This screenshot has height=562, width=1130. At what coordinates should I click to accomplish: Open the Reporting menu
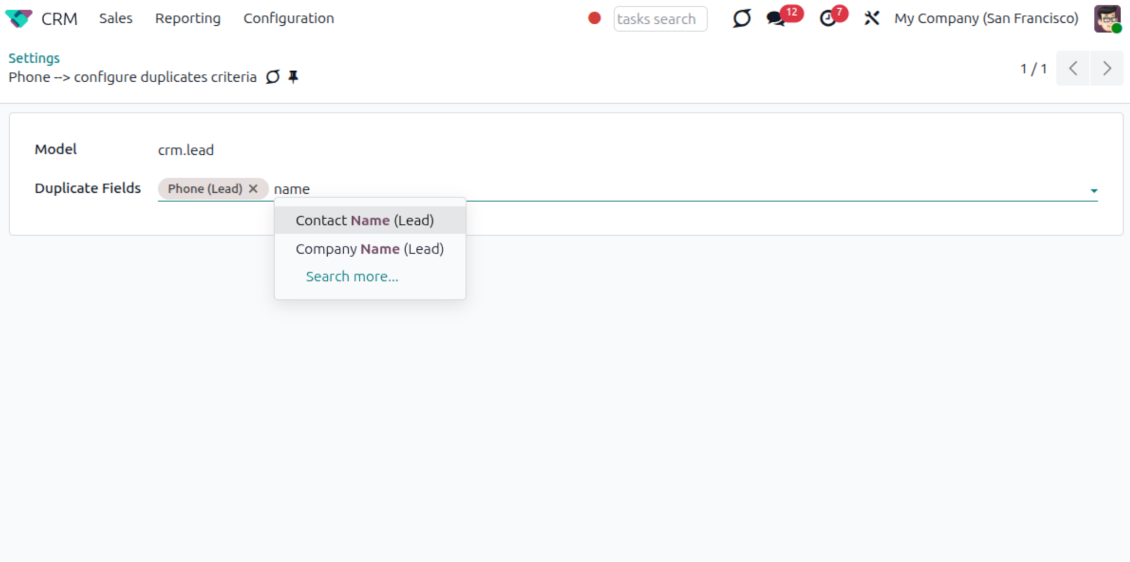pos(188,19)
